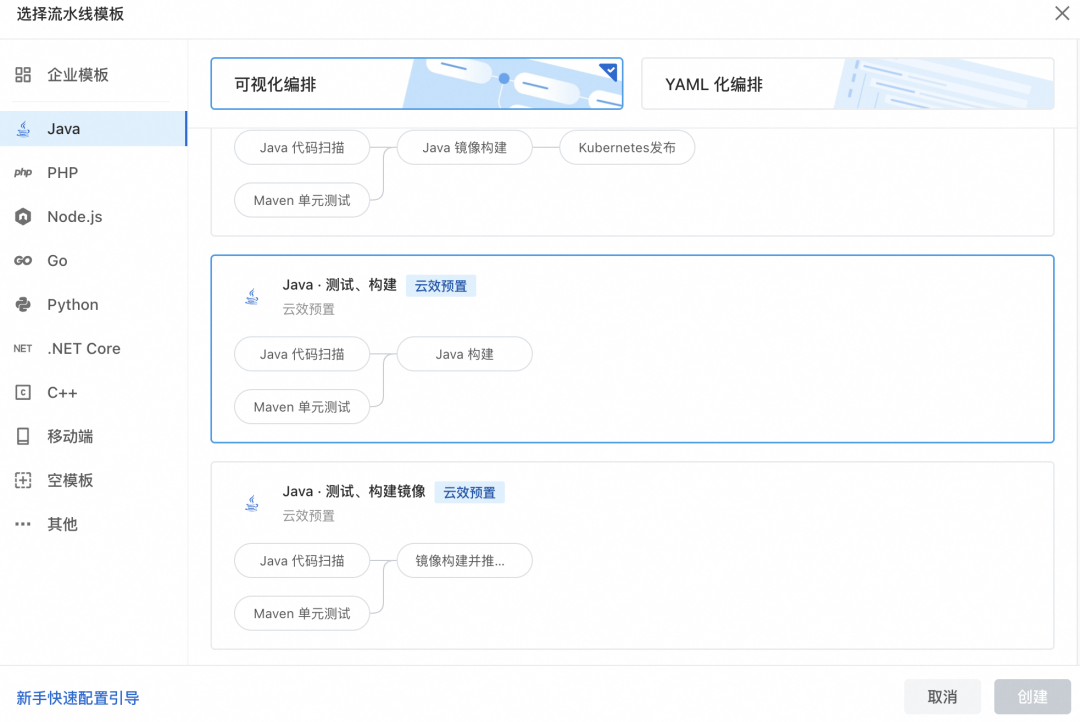
Task: Click the grid icon beside 企业模板
Action: click(x=23, y=75)
